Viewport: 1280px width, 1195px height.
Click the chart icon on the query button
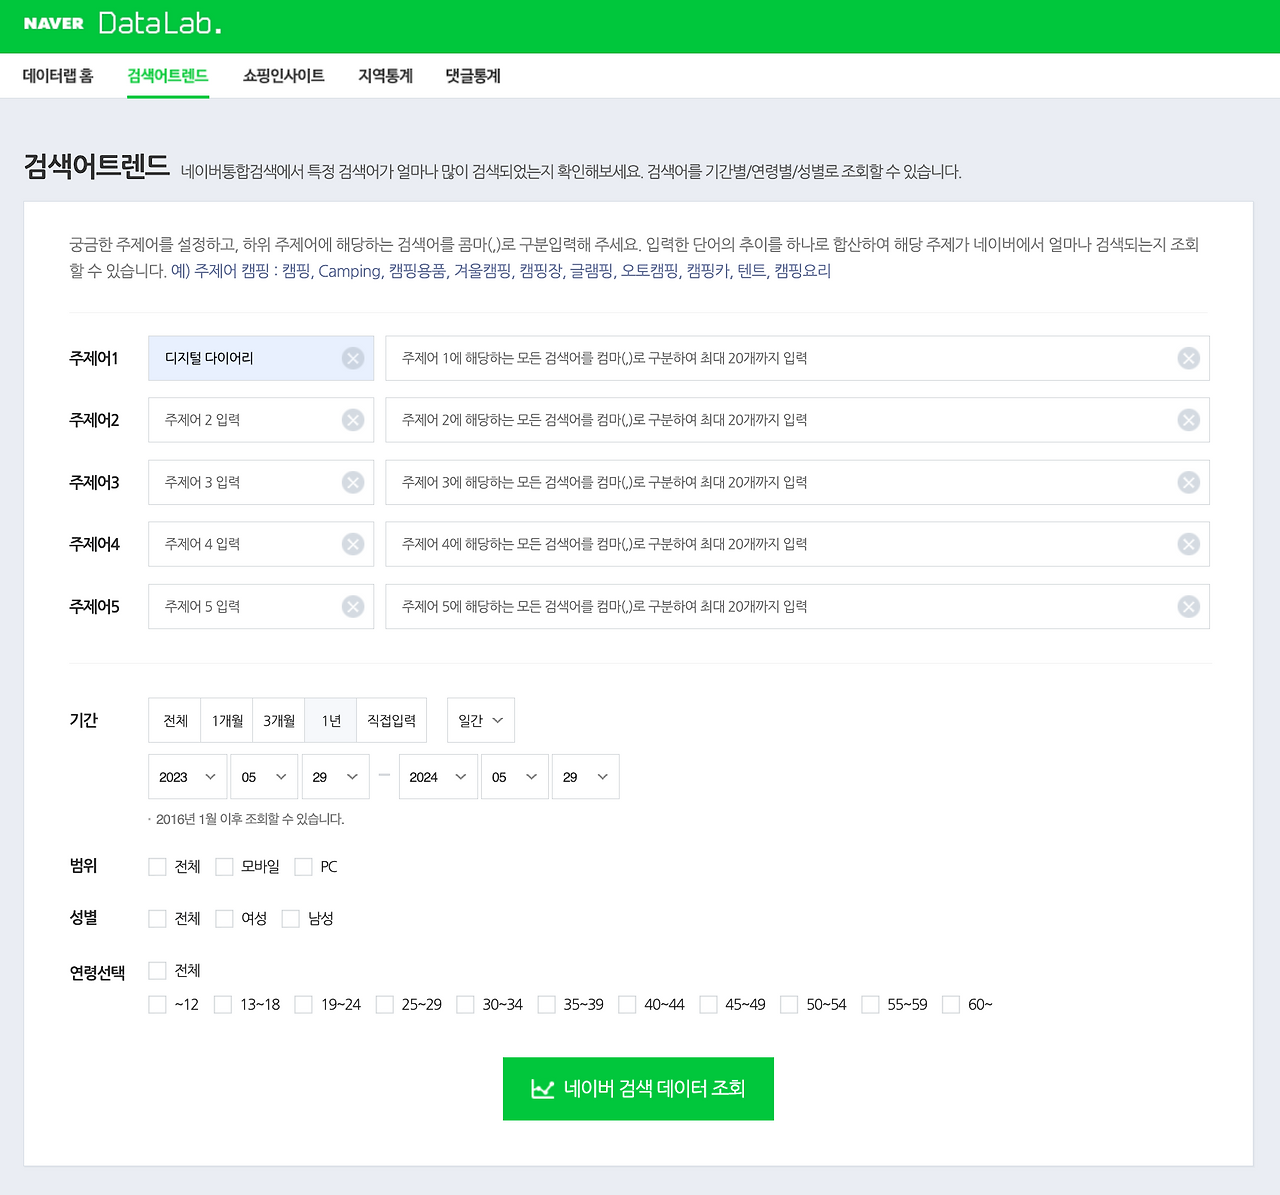tap(541, 1089)
